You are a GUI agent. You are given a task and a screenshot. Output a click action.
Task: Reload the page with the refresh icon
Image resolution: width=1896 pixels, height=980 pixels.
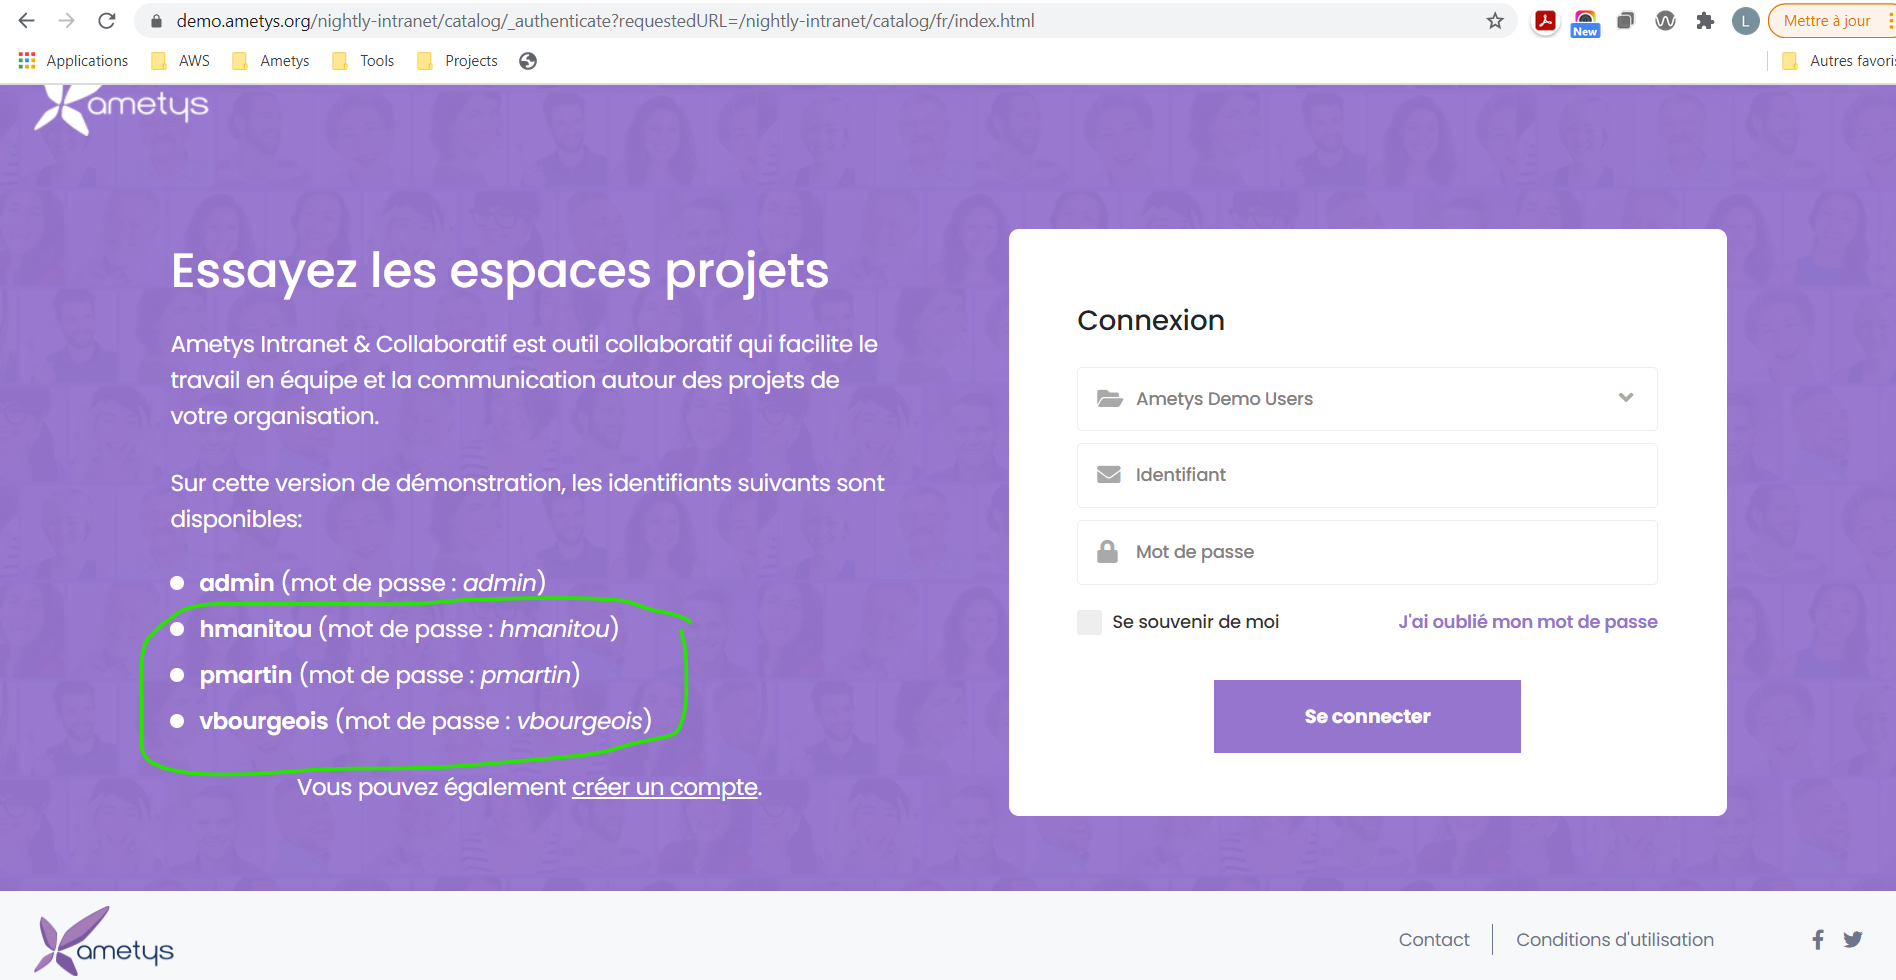click(107, 21)
